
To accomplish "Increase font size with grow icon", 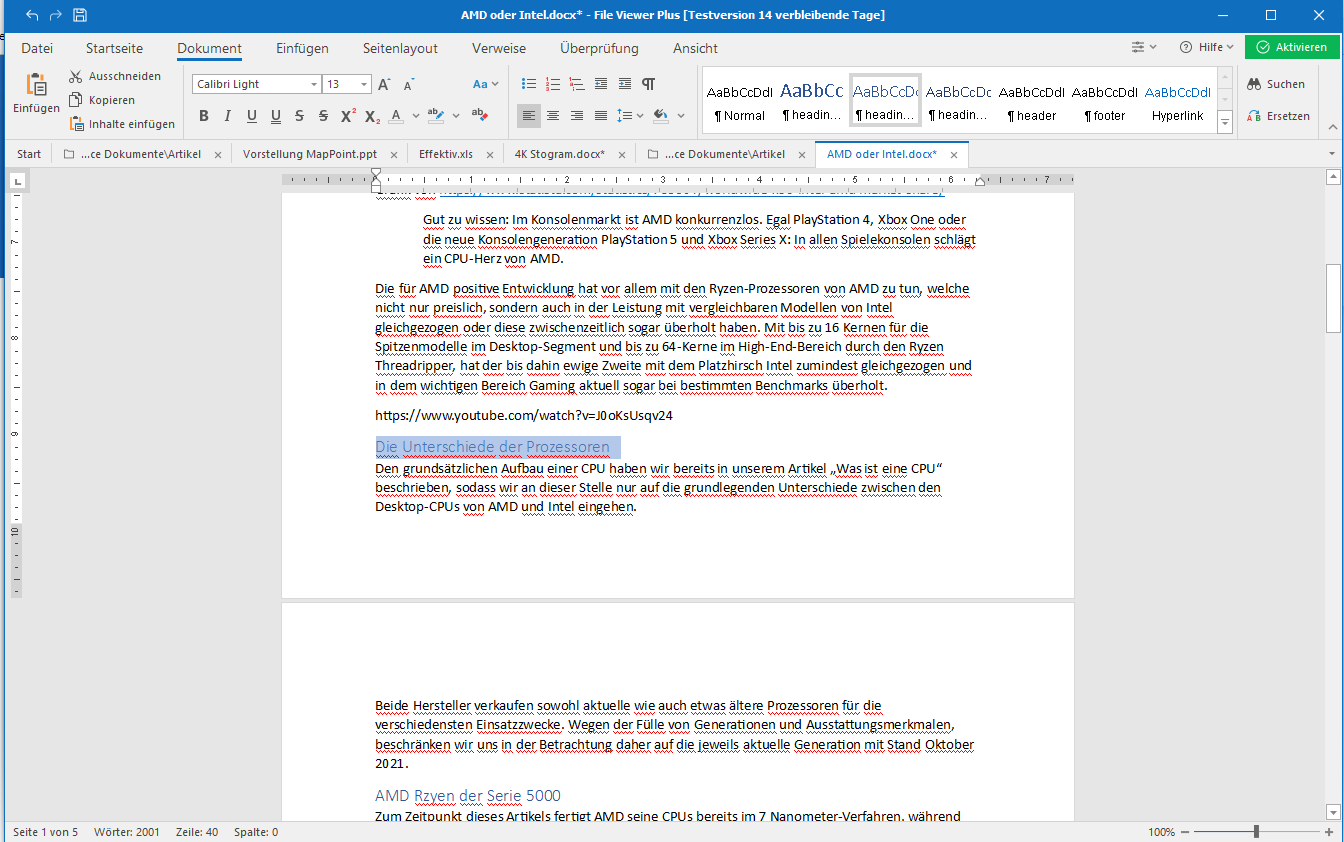I will [x=385, y=85].
